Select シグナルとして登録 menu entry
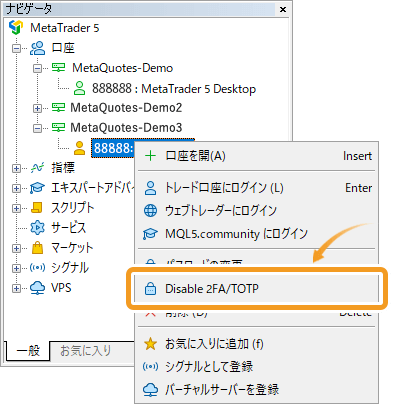Screen dimensions: 393x404 [257, 367]
